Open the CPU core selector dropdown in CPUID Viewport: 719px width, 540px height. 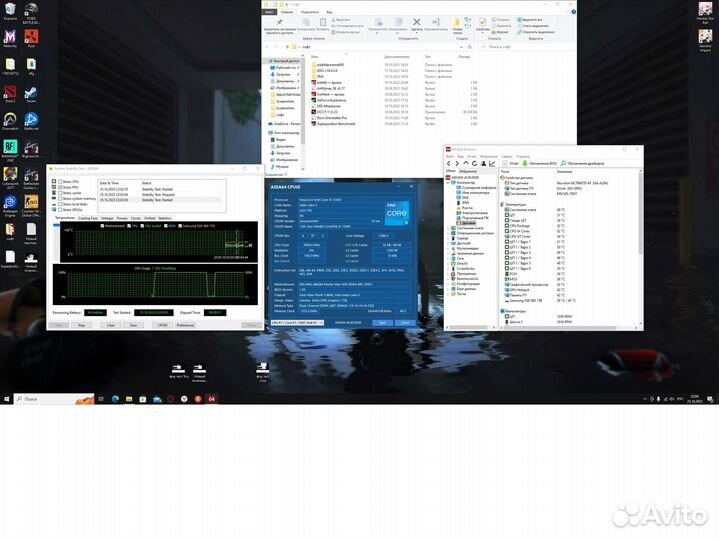[298, 323]
